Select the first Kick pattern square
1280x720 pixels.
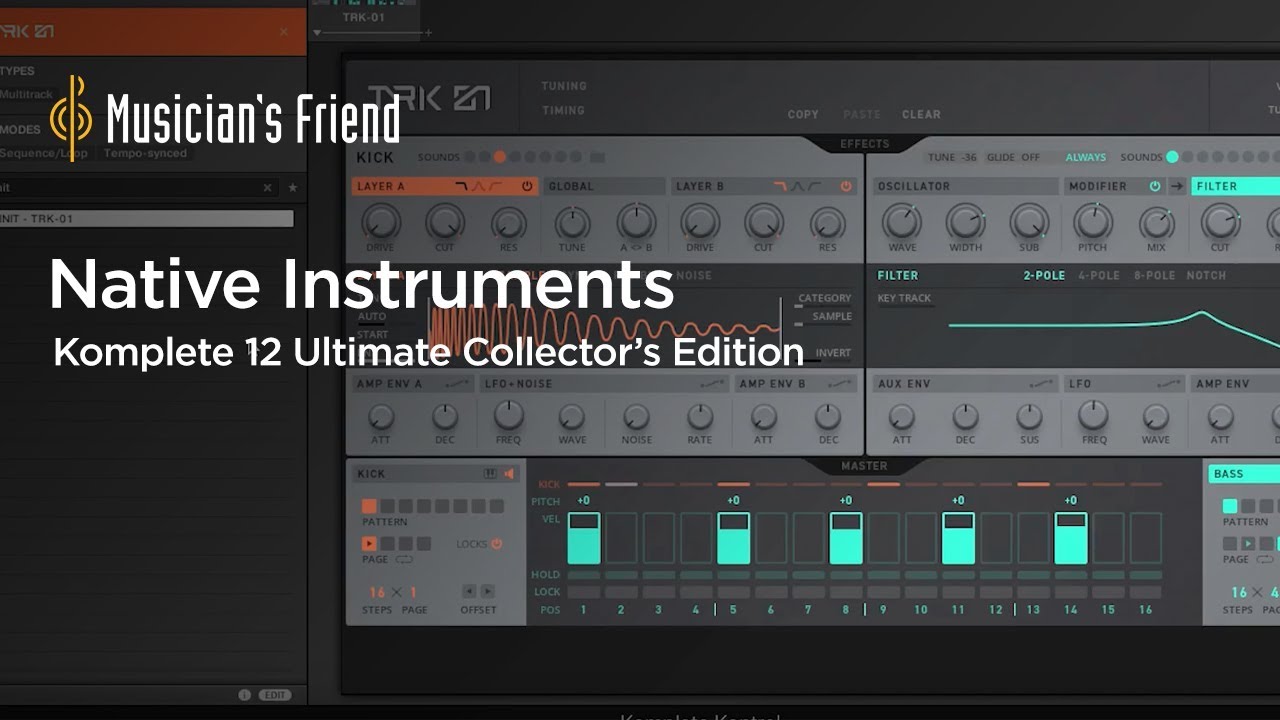(369, 507)
